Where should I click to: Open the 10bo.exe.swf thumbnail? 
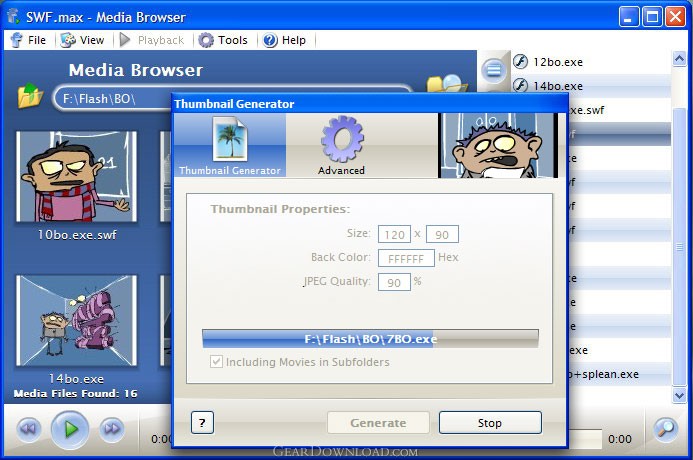click(76, 176)
